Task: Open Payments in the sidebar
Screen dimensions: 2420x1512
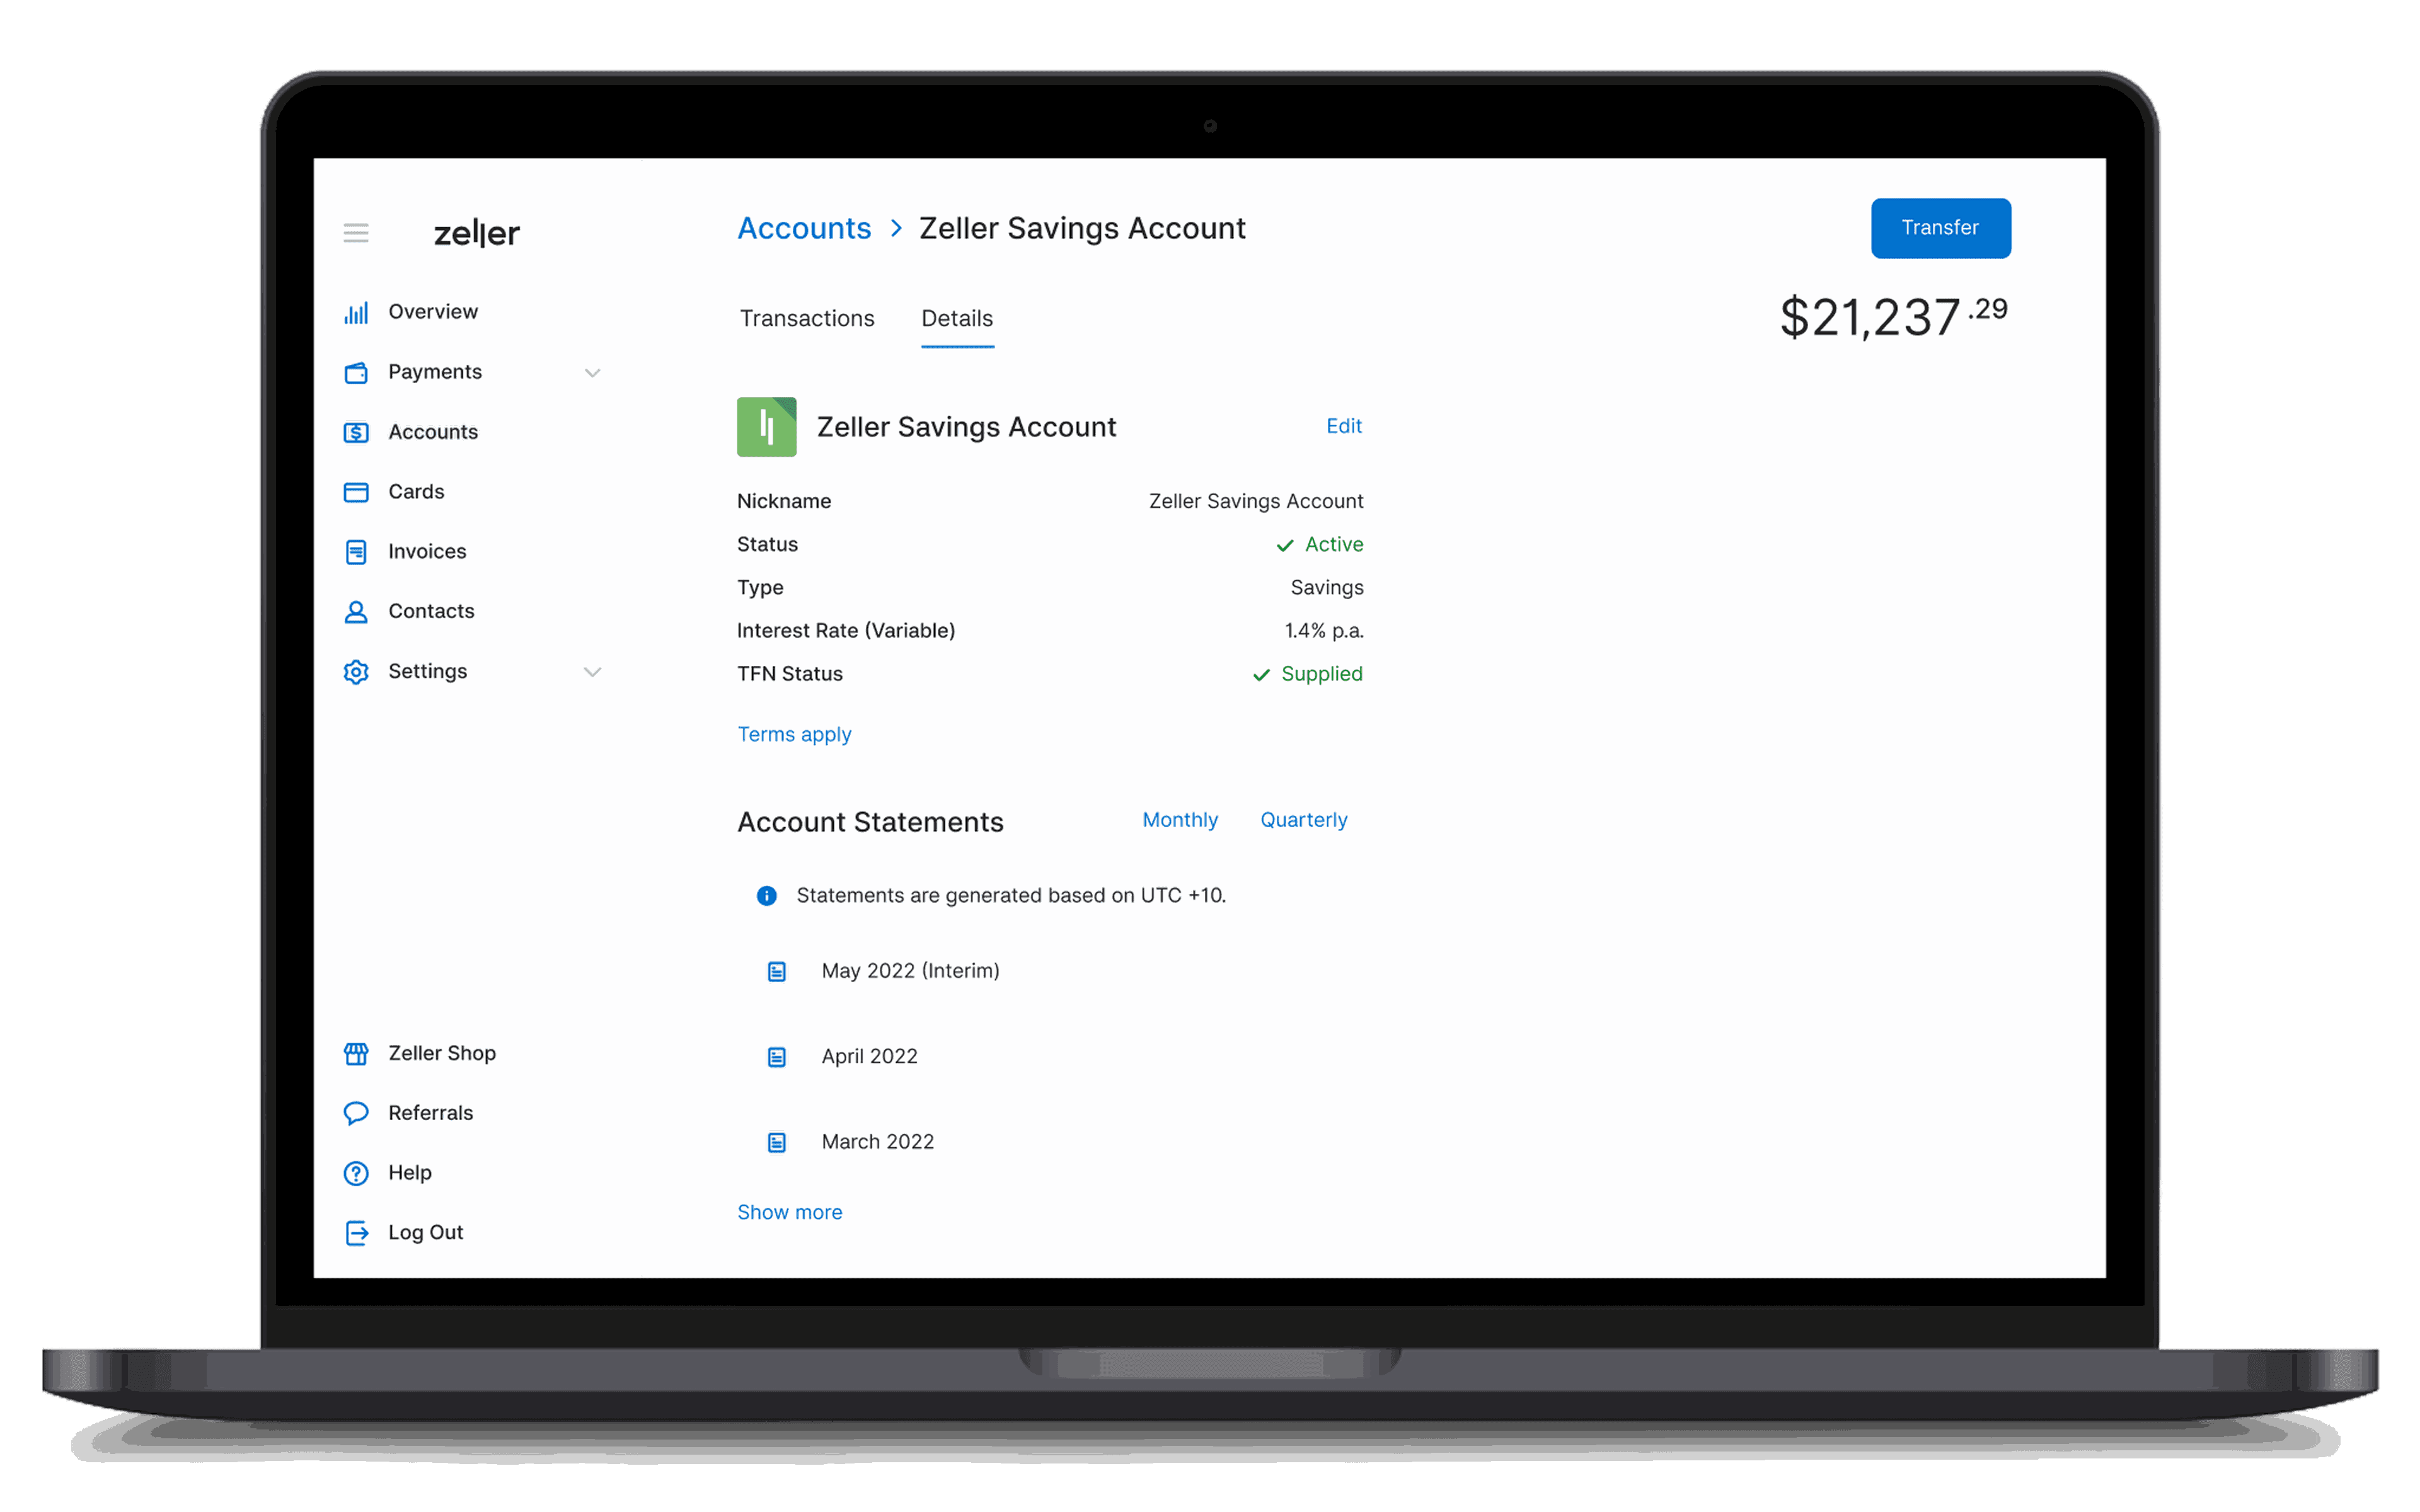Action: 435,372
